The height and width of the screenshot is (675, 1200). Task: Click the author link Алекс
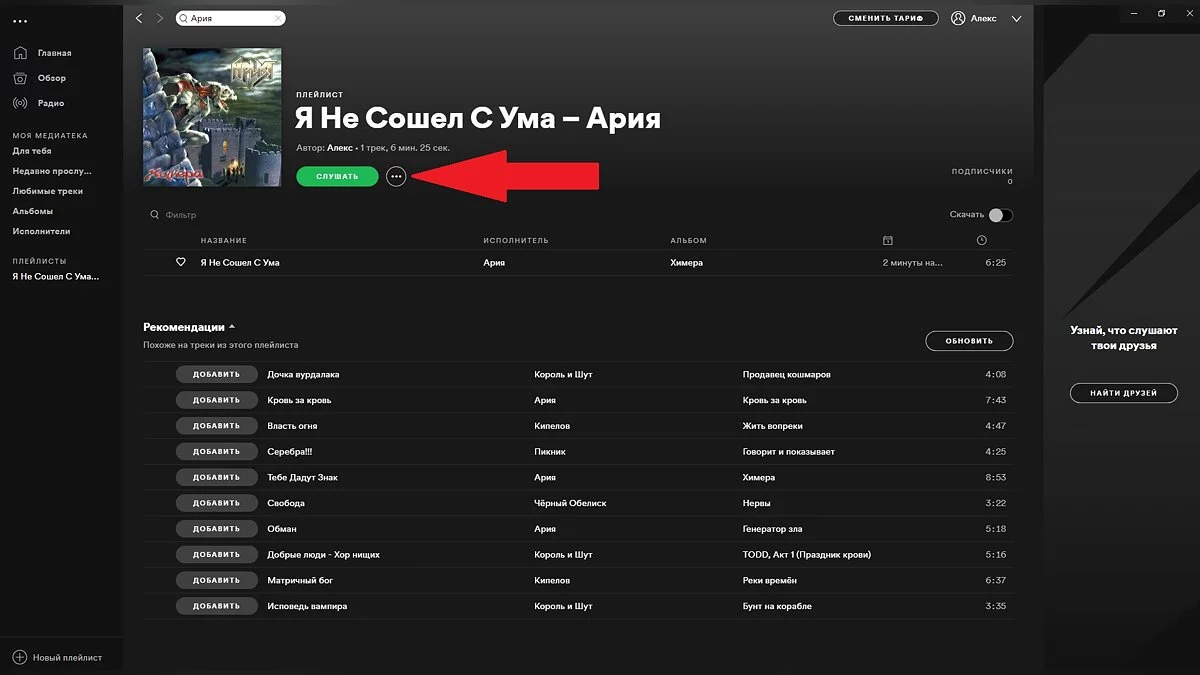(x=342, y=147)
